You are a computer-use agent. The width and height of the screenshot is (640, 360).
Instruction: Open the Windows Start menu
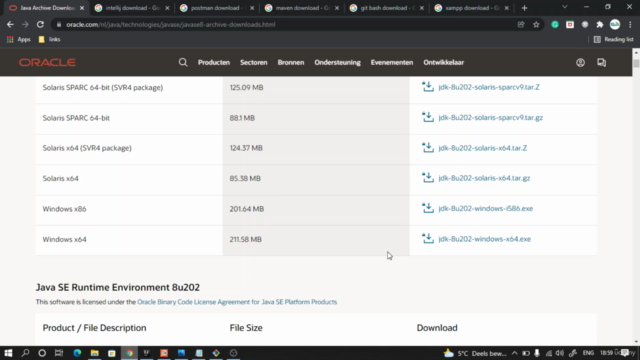(x=8, y=353)
